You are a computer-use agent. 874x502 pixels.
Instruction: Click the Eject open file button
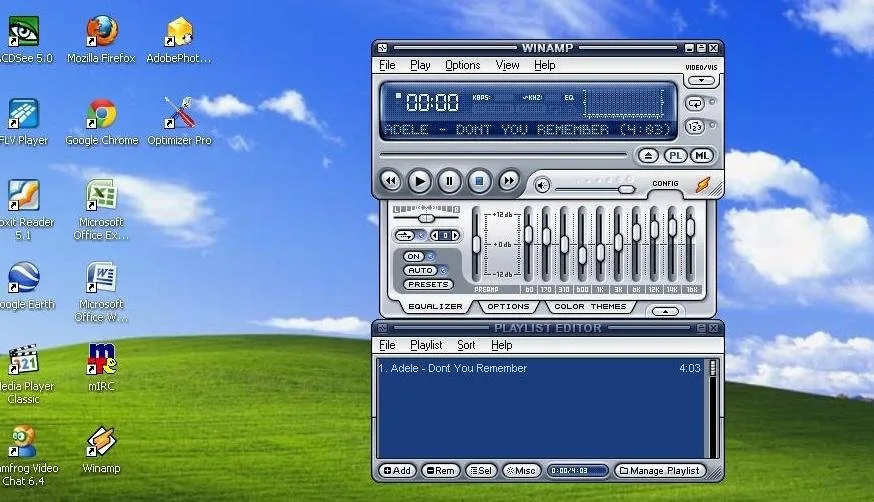pyautogui.click(x=648, y=156)
